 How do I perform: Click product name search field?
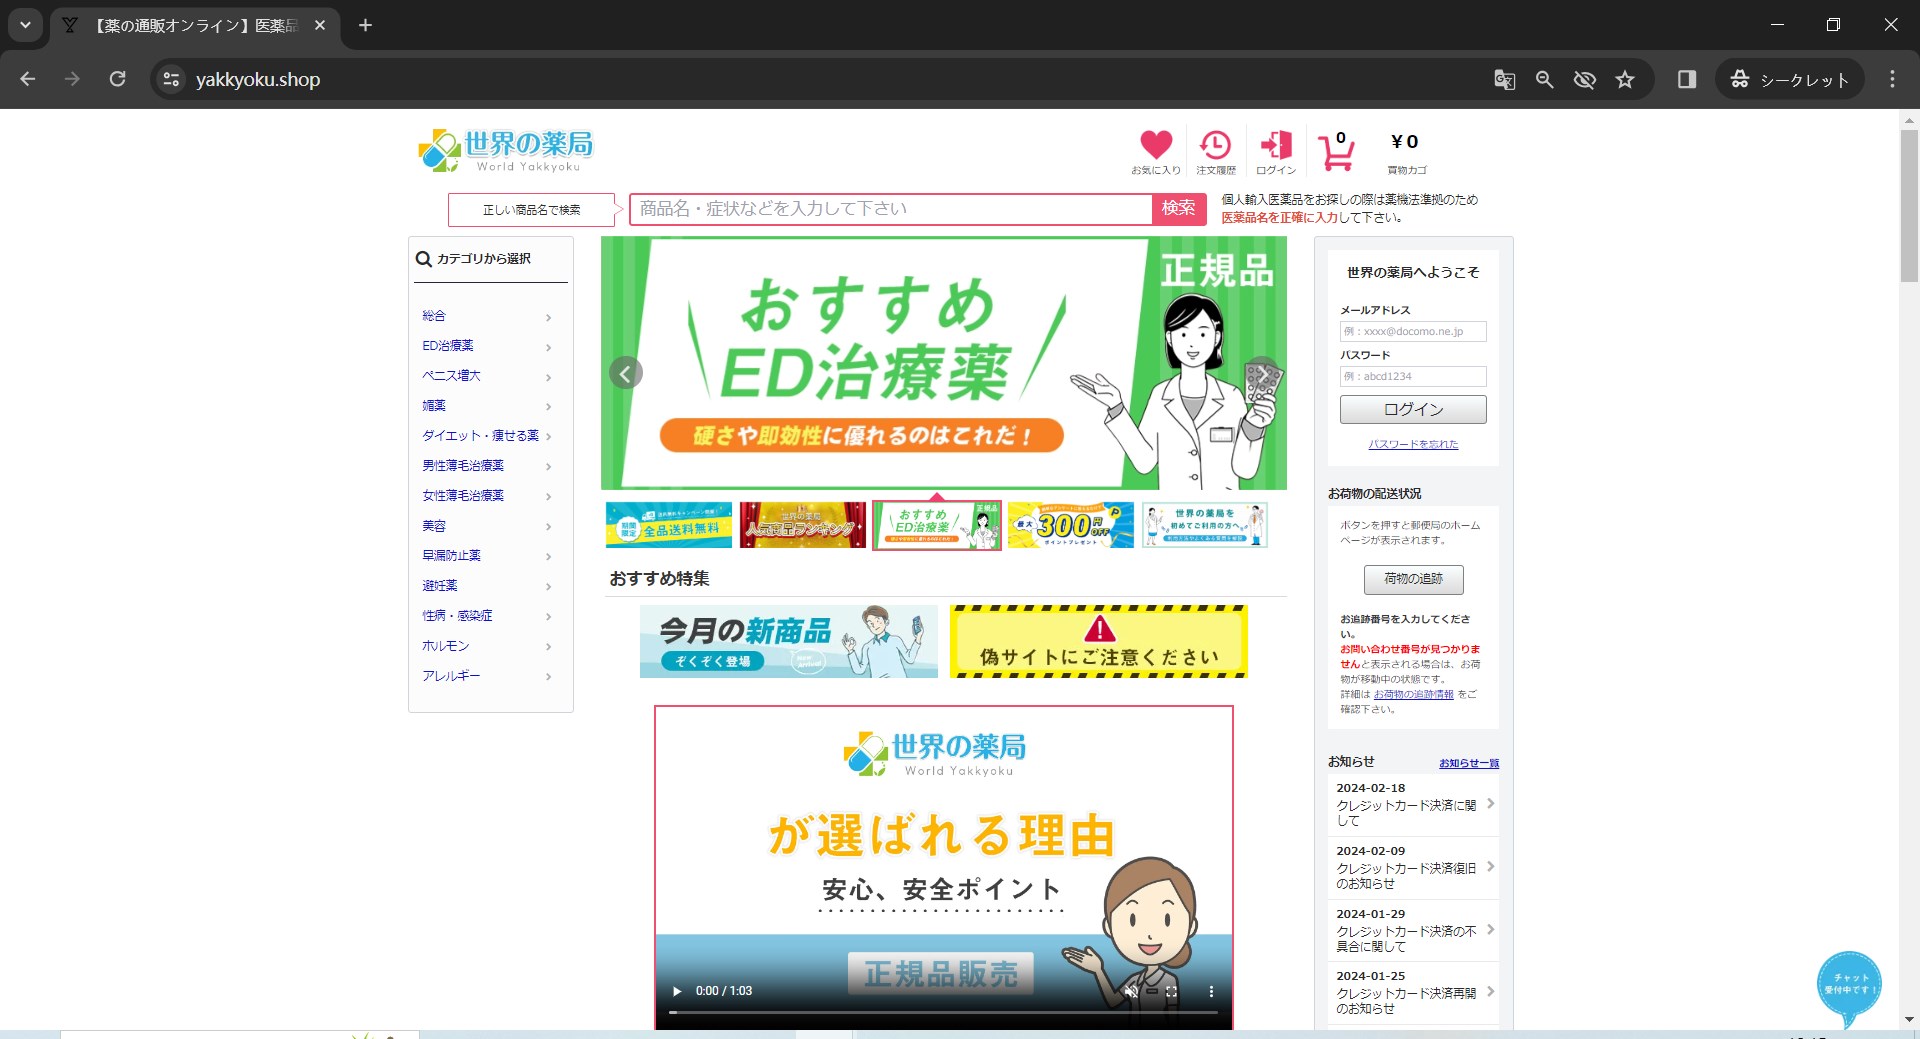coord(891,208)
